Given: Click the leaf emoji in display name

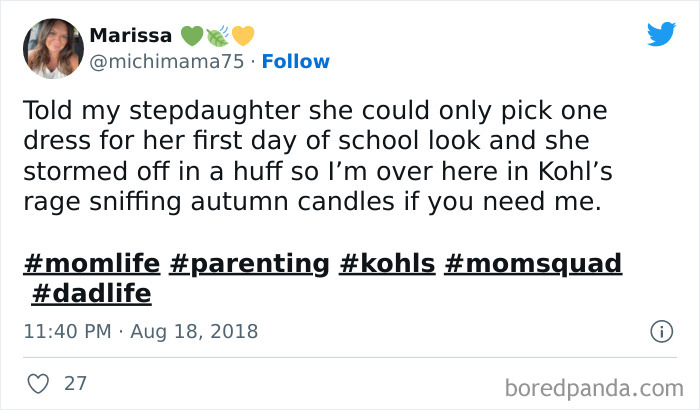Looking at the screenshot, I should click(218, 36).
